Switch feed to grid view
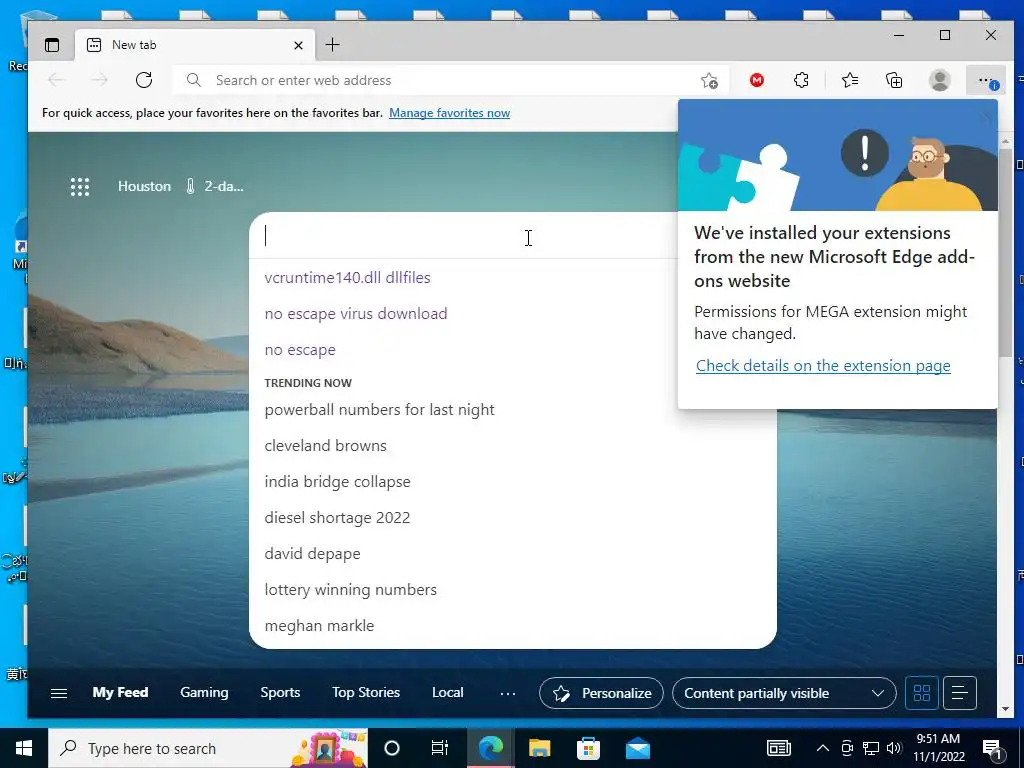 pyautogui.click(x=921, y=693)
